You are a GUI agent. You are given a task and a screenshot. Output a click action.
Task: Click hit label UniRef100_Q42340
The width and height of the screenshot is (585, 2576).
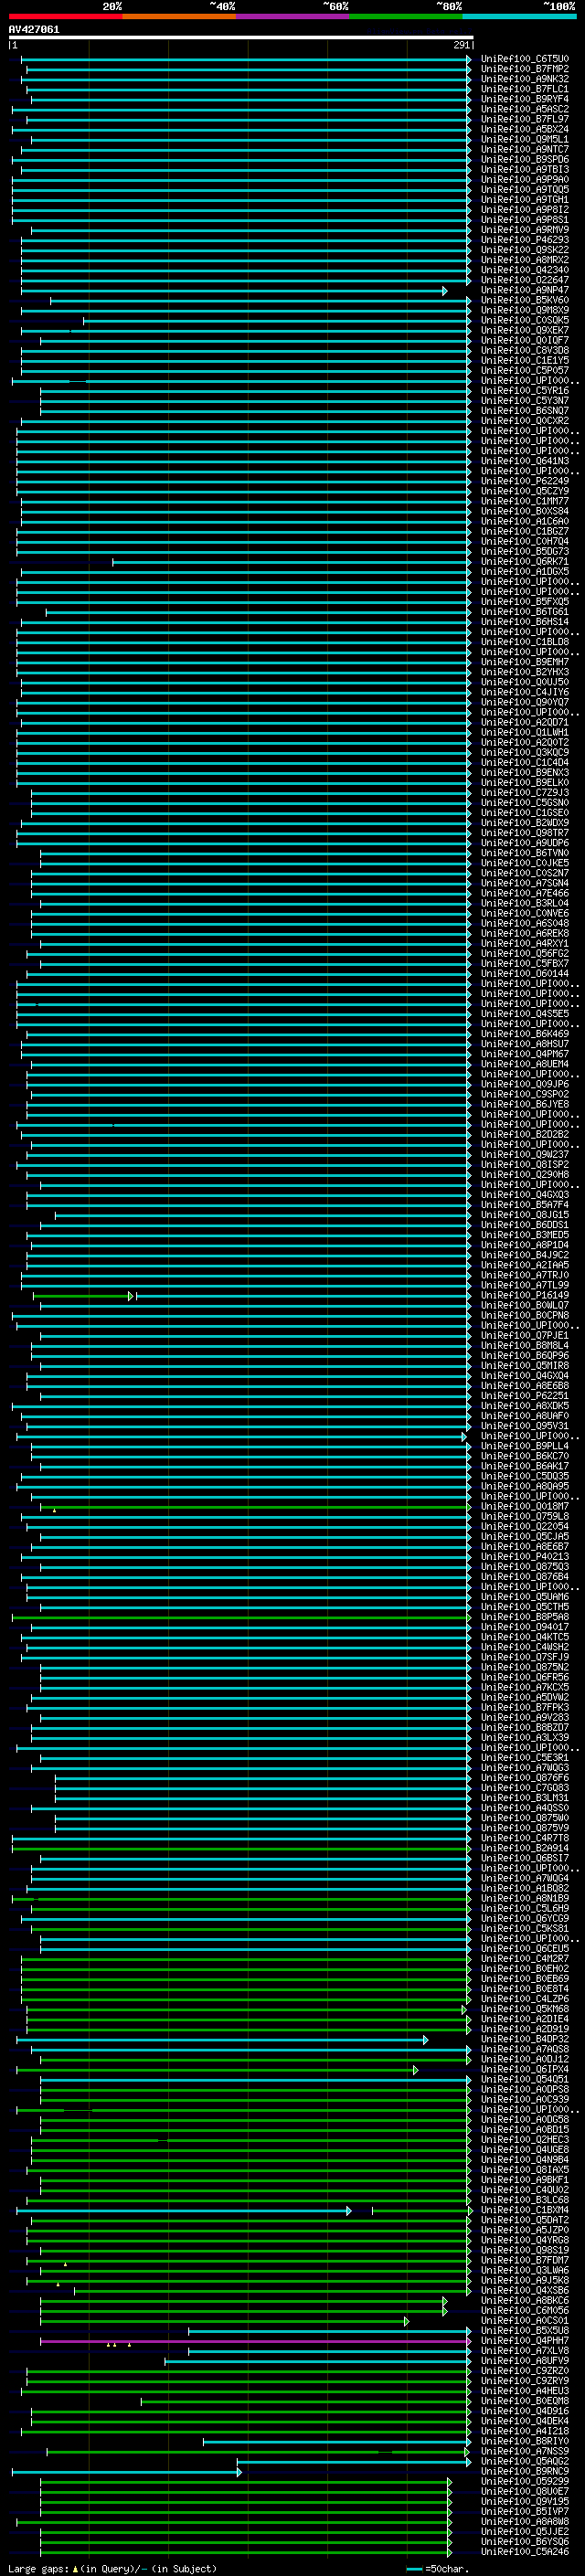pos(525,270)
